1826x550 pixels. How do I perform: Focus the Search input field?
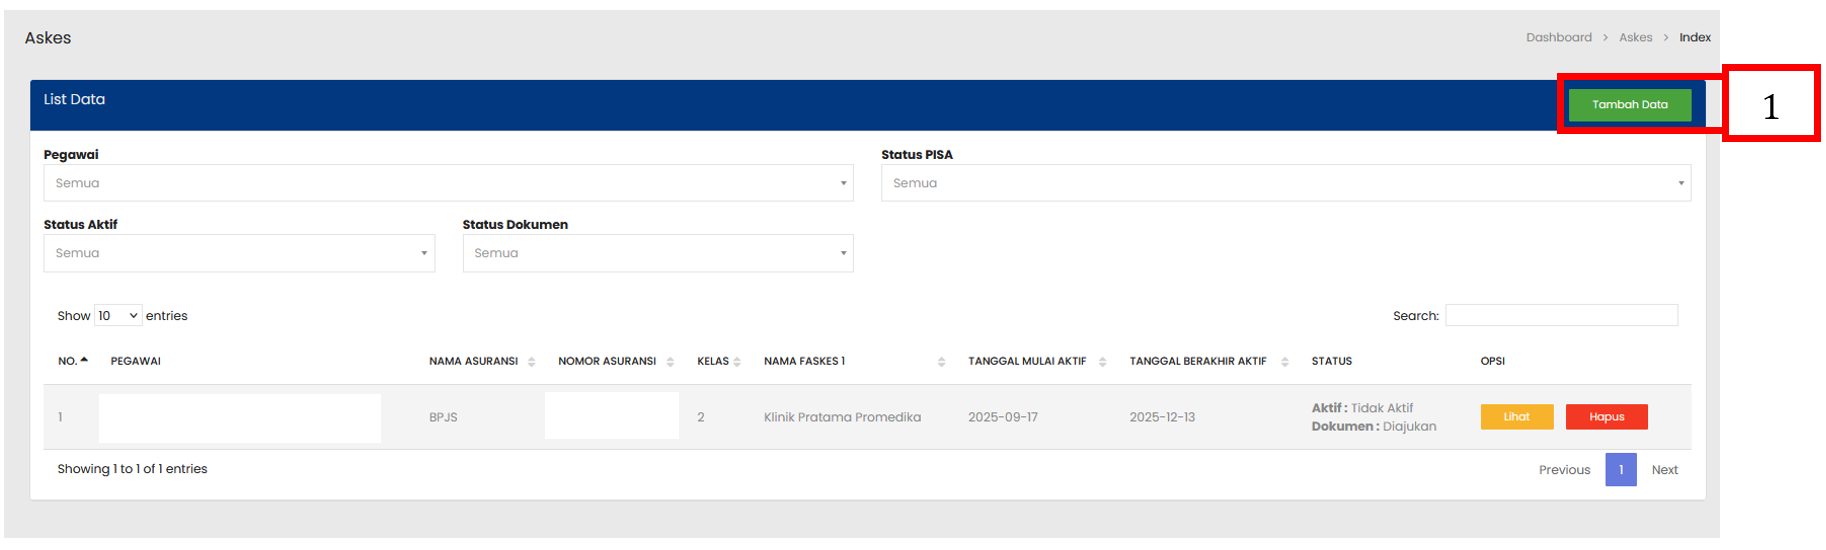1561,316
